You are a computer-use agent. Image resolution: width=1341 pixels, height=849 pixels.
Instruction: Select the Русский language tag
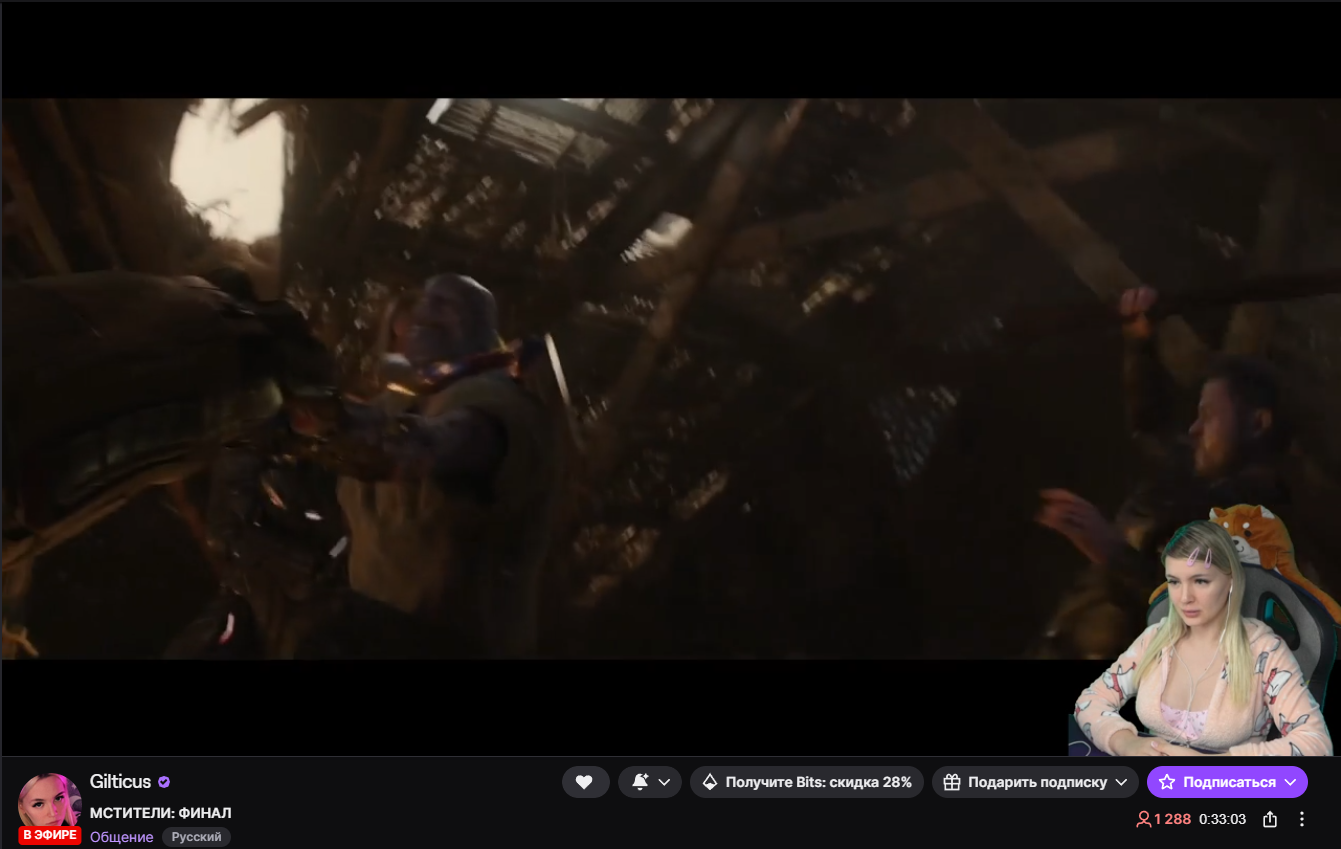pos(197,837)
